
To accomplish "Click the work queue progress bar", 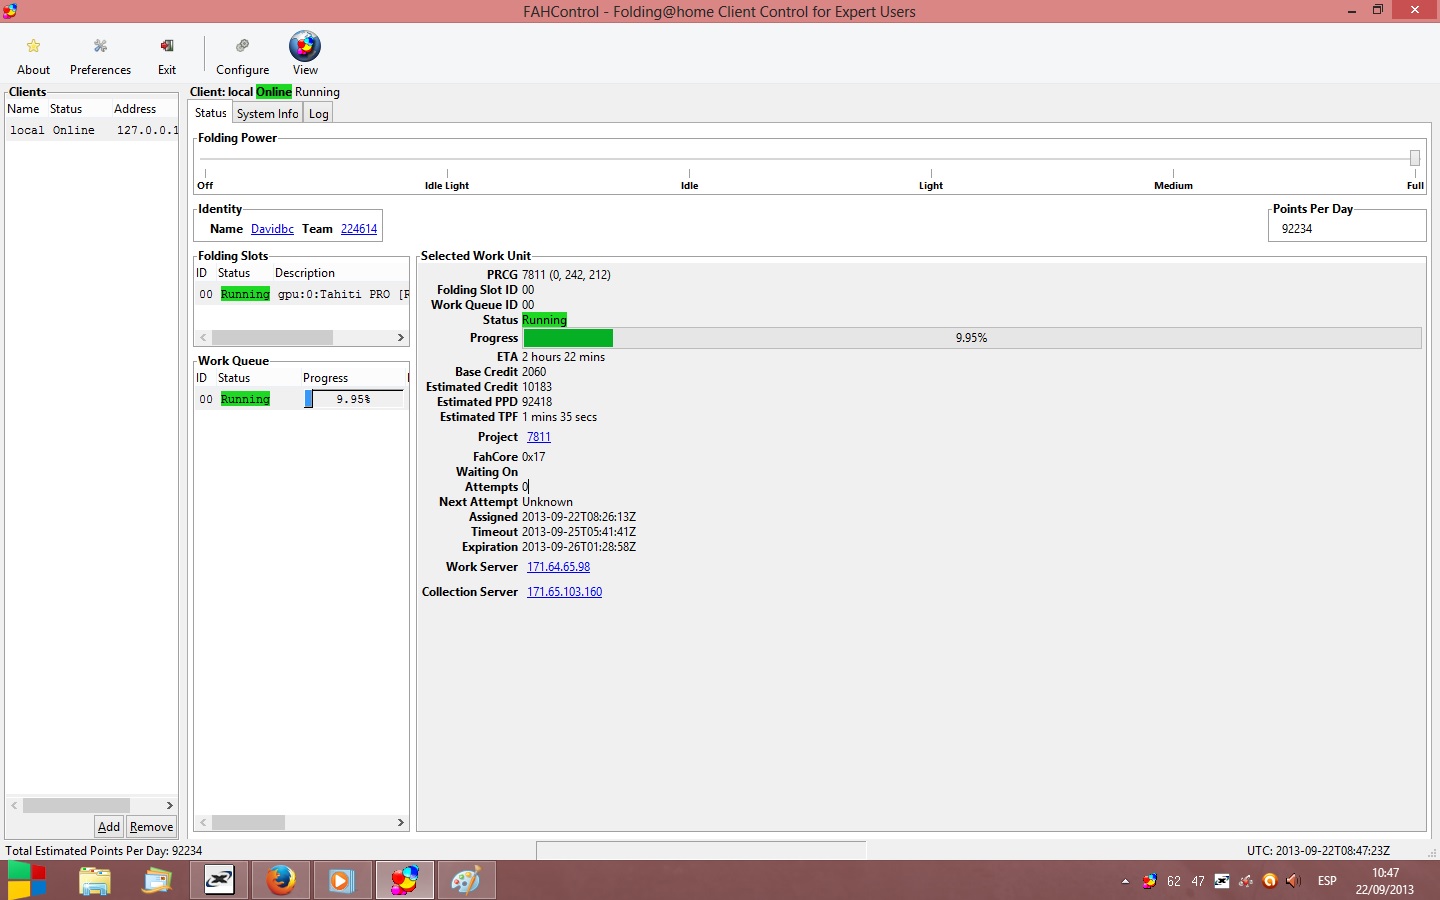I will (354, 399).
